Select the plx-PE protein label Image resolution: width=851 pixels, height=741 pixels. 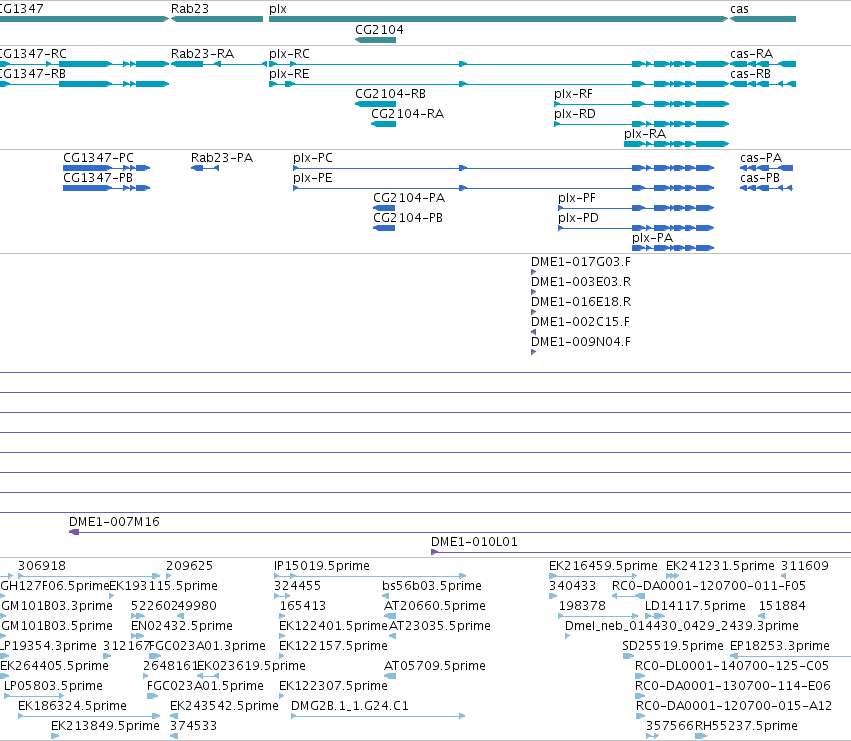[313, 178]
